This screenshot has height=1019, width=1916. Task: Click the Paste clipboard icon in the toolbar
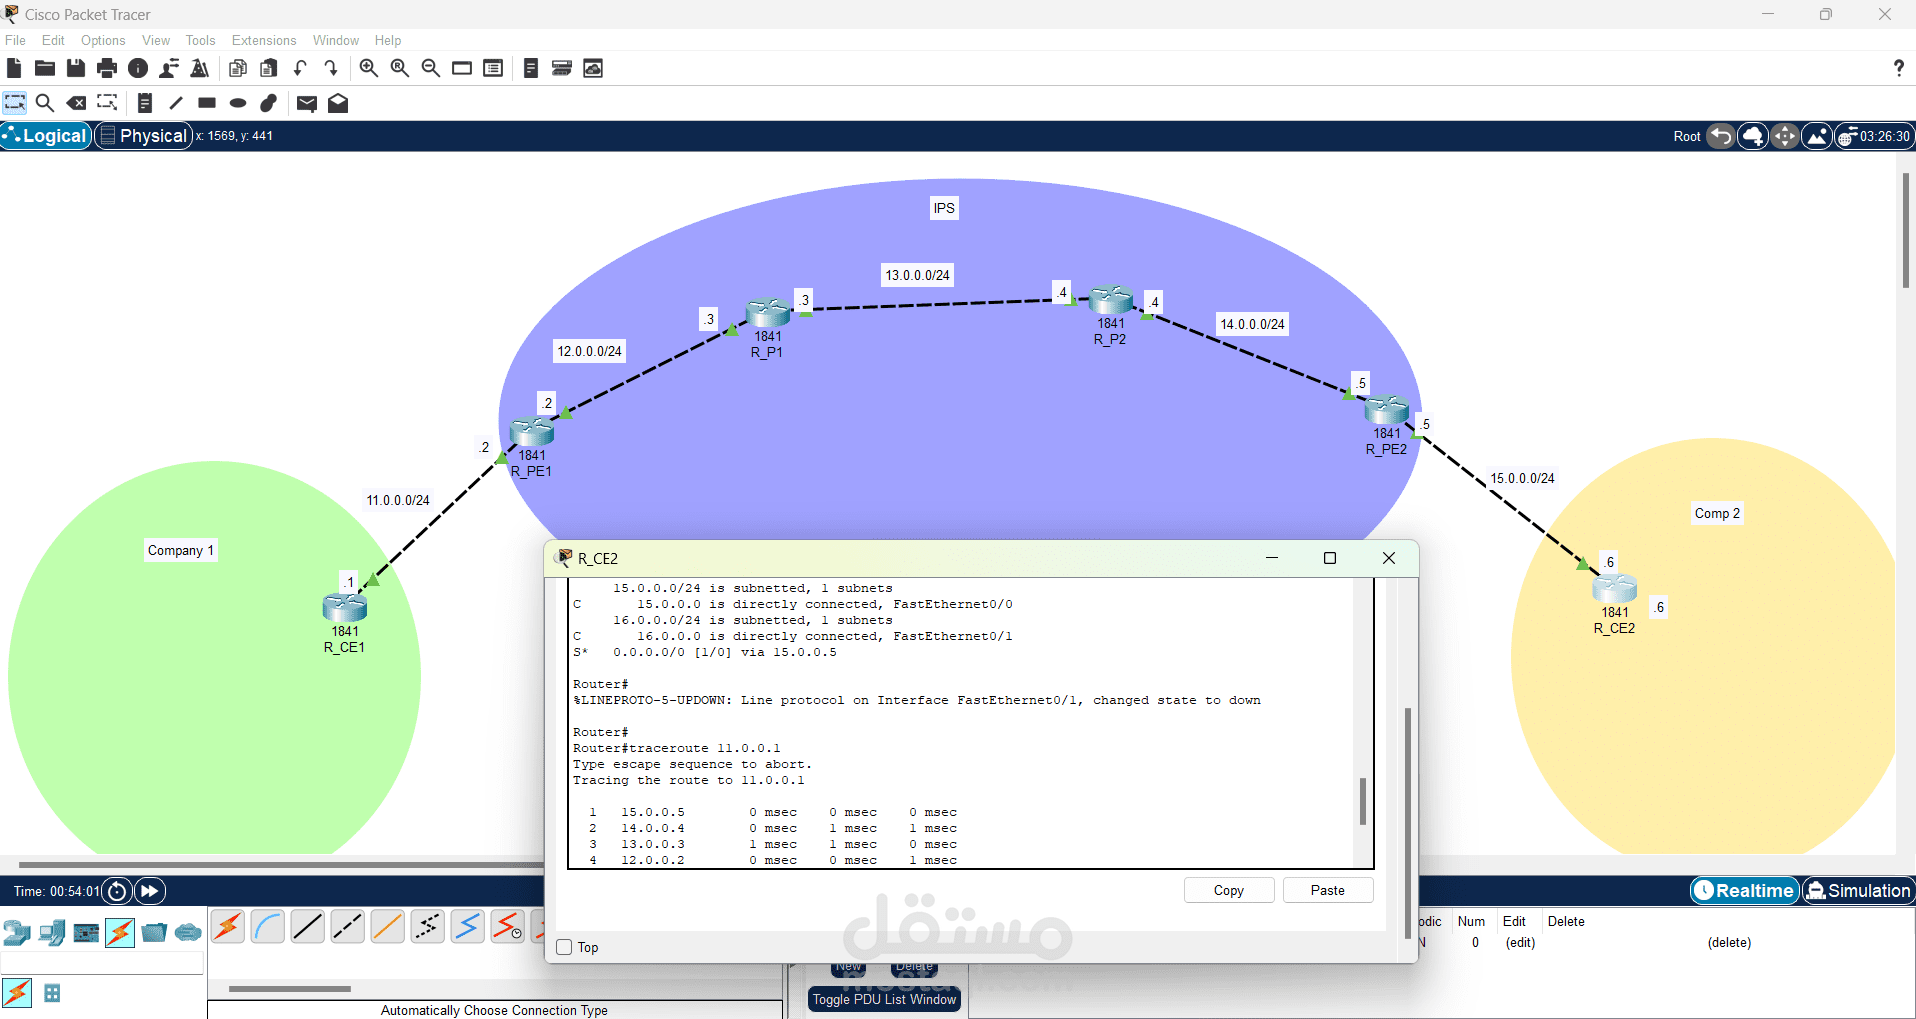coord(269,68)
